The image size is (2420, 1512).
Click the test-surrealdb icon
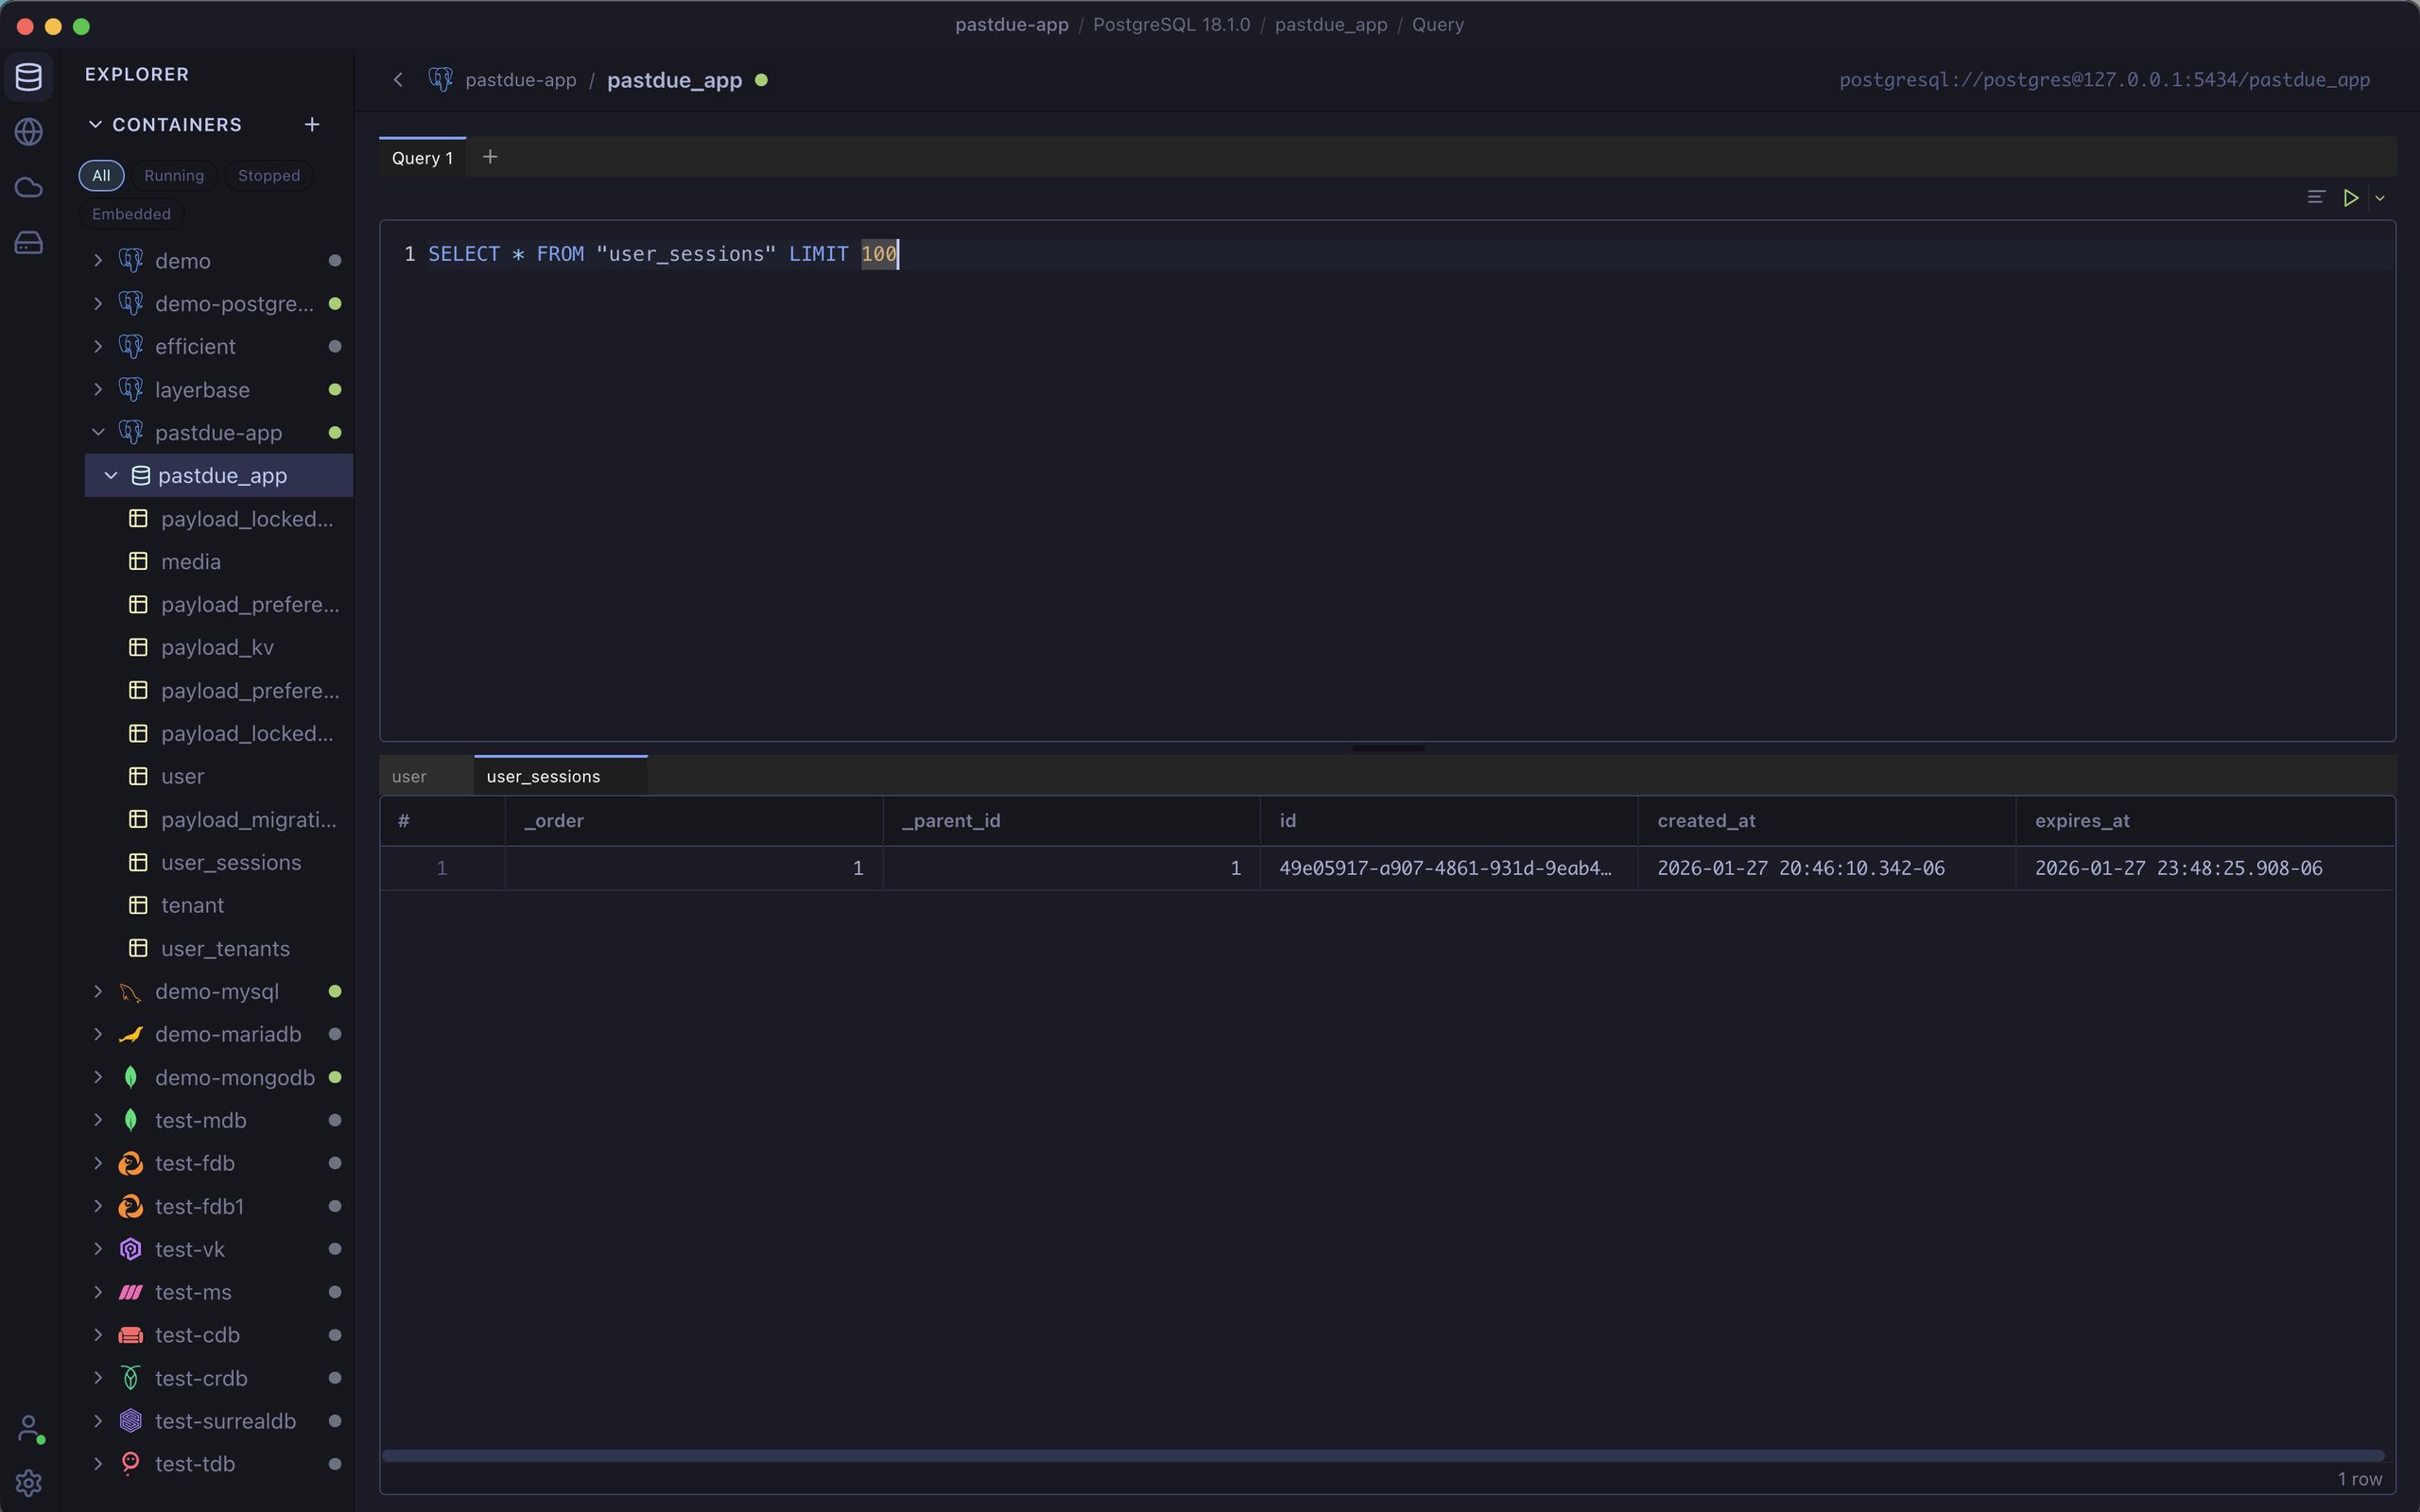point(130,1421)
